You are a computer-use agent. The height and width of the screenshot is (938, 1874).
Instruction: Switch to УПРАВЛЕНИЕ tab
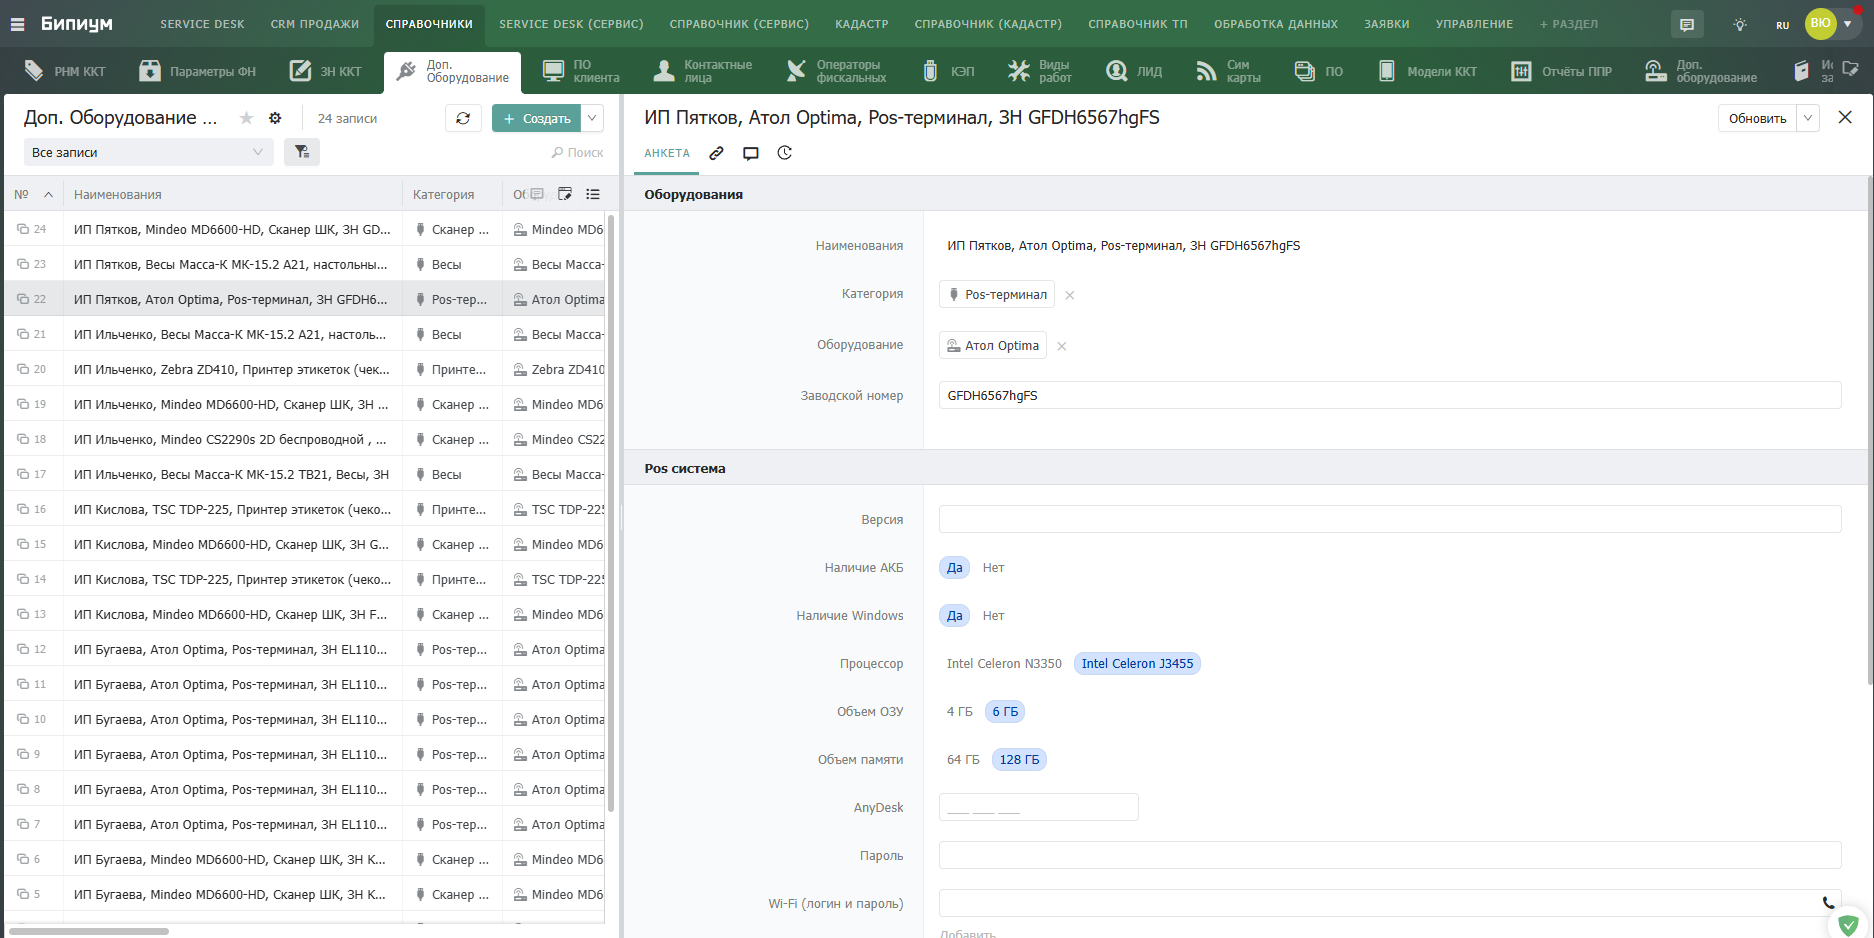[x=1474, y=24]
